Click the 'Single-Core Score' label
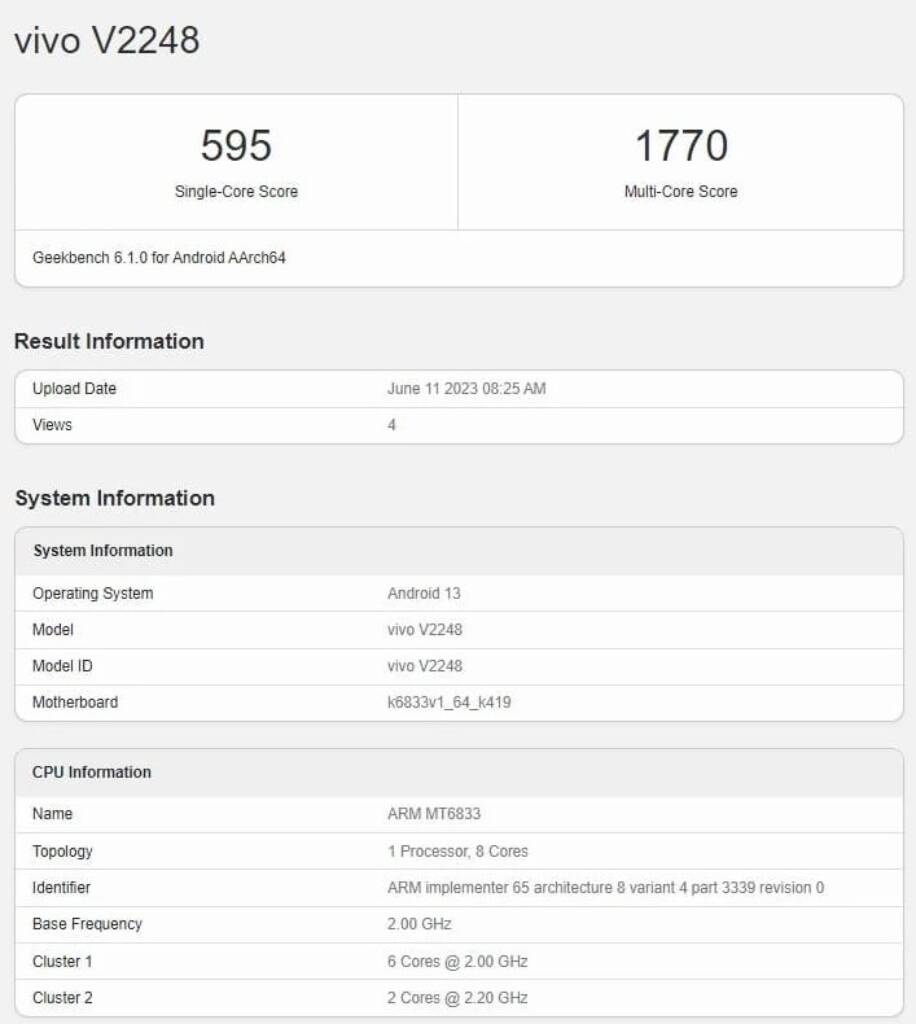The width and height of the screenshot is (916, 1024). click(x=236, y=191)
